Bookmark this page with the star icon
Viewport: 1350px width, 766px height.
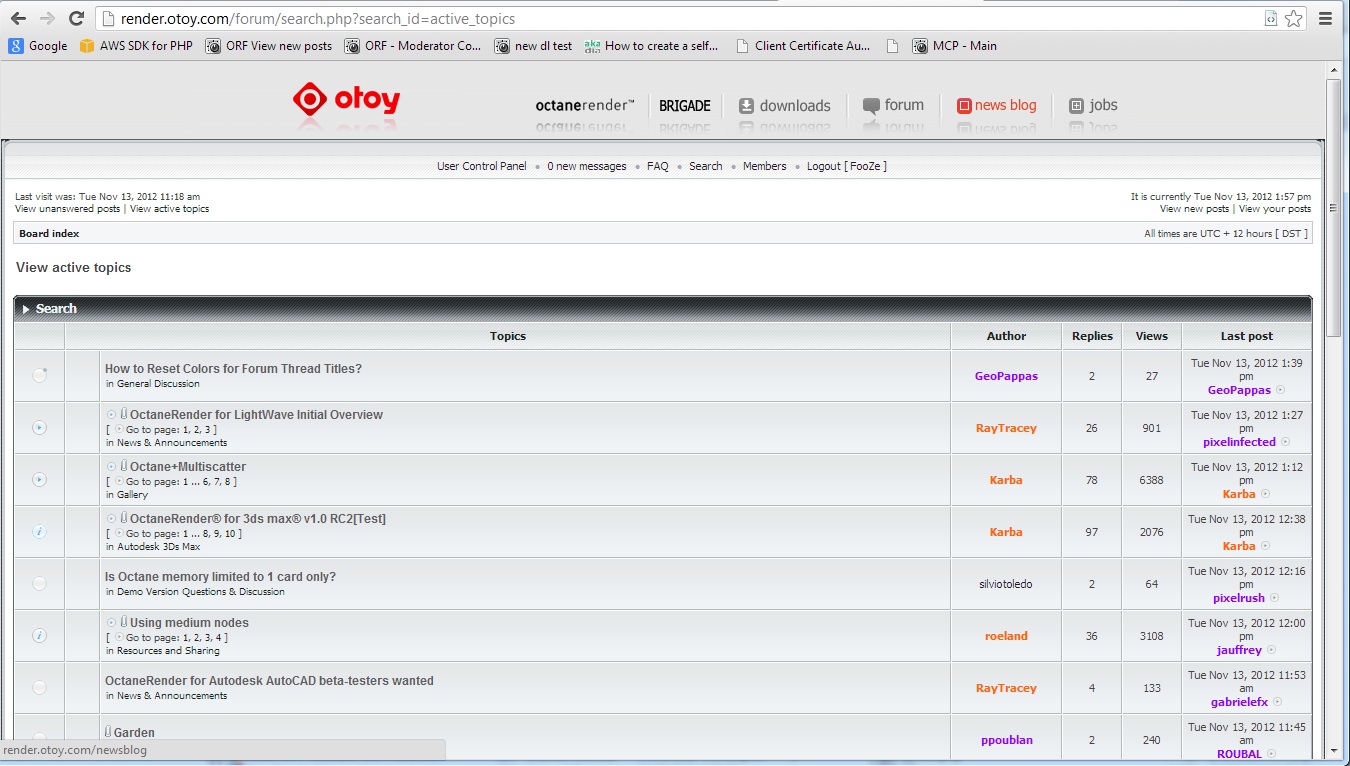pos(1294,18)
